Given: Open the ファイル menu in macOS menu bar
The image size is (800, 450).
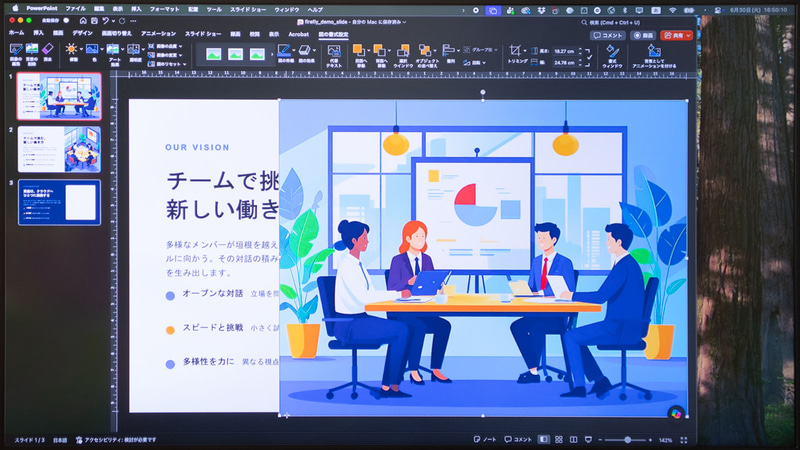Looking at the screenshot, I should pos(75,9).
